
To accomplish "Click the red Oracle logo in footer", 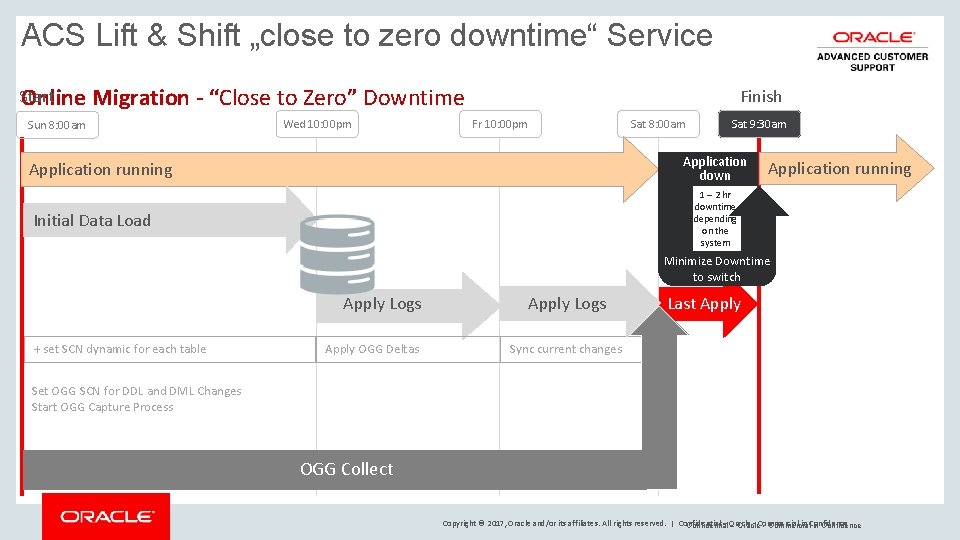I will coord(106,516).
